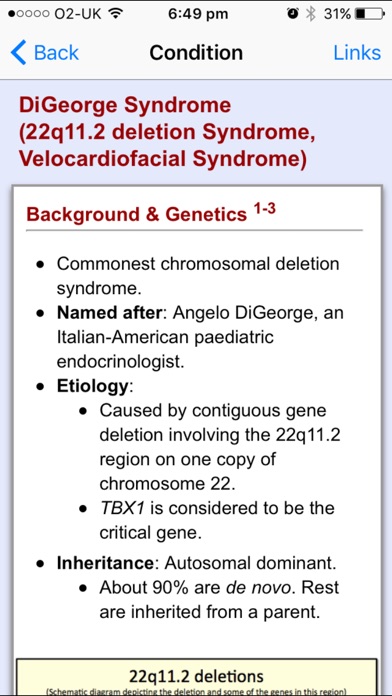Viewport: 392px width, 696px height.
Task: Tap the 22q11.2 deletions diagram
Action: pyautogui.click(x=196, y=676)
